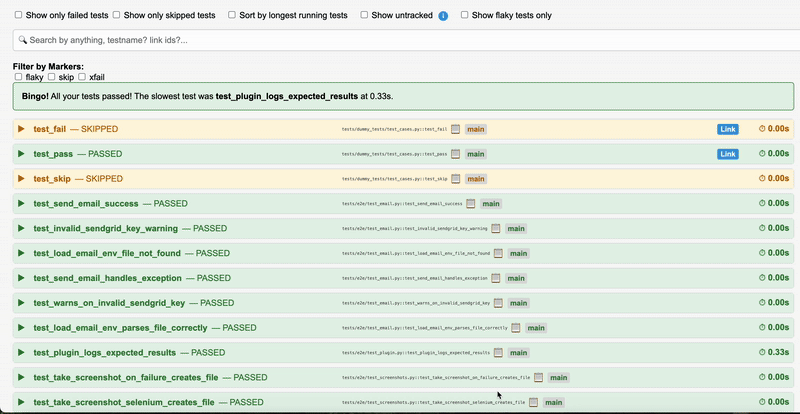Check the flaky marker filter

pyautogui.click(x=18, y=76)
